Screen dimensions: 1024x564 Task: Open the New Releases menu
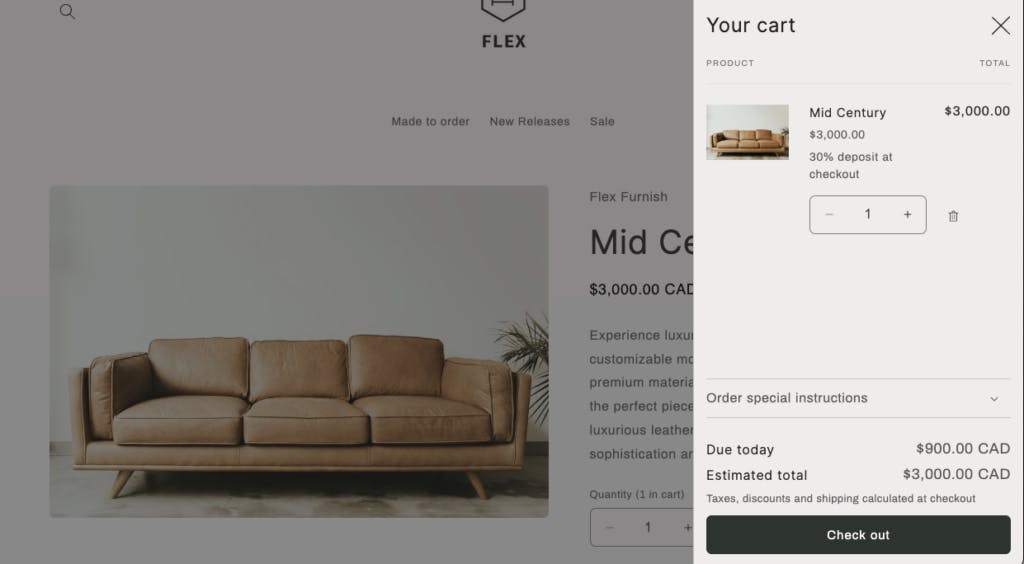click(530, 121)
